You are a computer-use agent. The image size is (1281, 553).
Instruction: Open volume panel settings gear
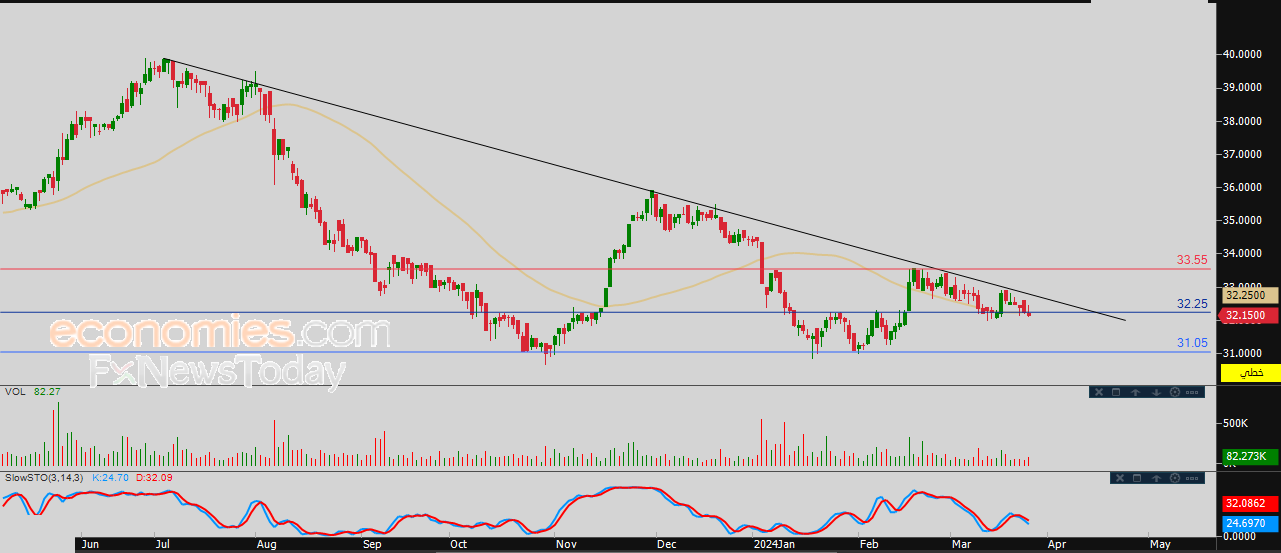[1174, 392]
